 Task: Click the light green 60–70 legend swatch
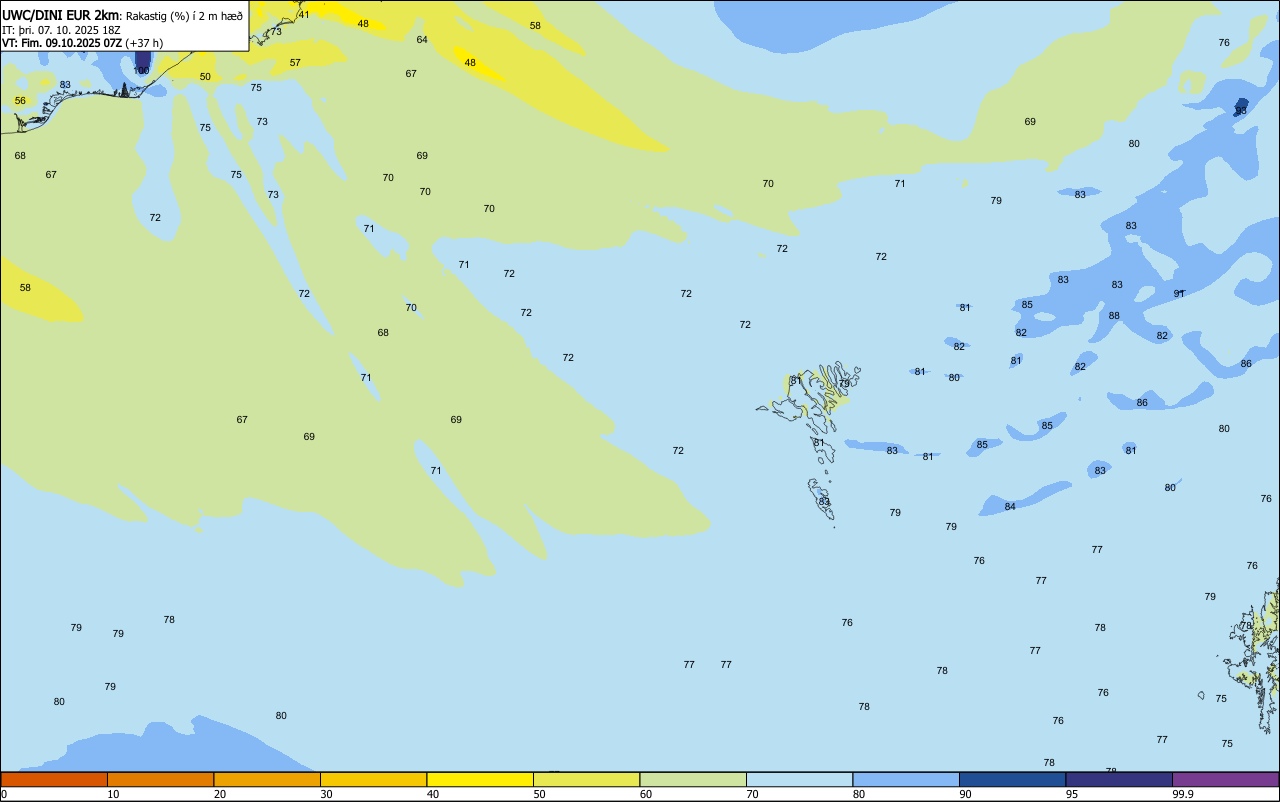pos(693,779)
